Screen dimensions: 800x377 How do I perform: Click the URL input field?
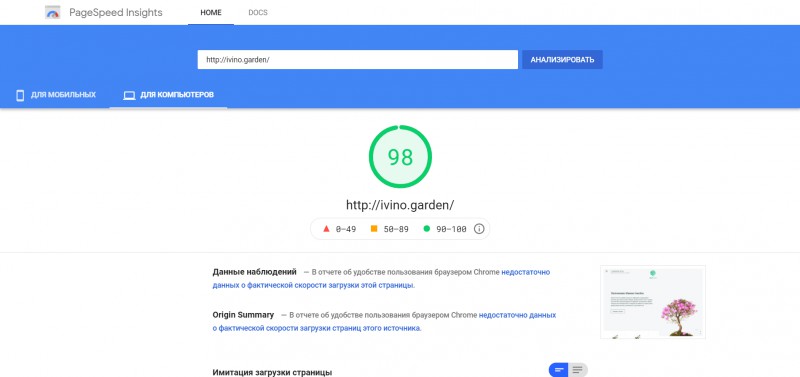(x=358, y=60)
